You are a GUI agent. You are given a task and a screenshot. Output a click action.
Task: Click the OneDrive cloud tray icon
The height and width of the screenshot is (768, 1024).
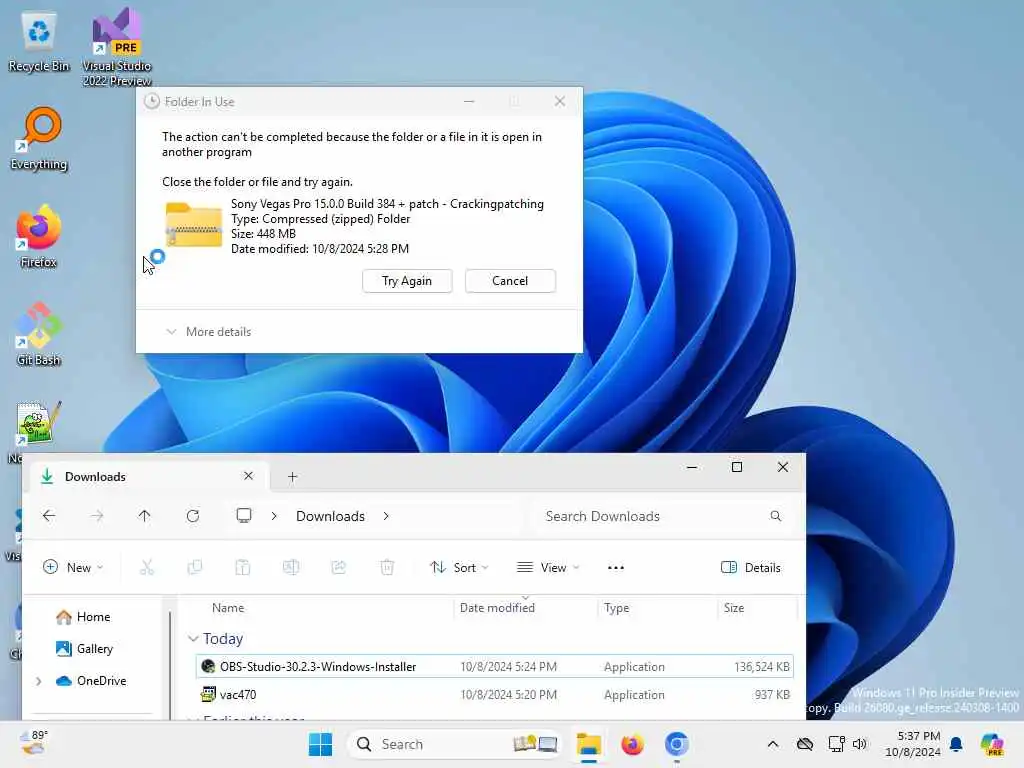tap(805, 744)
